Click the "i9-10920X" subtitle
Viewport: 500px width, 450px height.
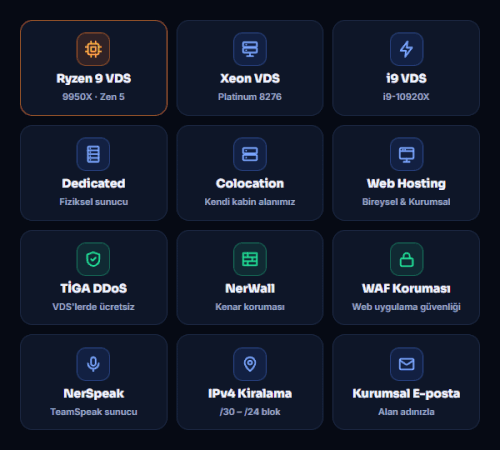[x=406, y=97]
